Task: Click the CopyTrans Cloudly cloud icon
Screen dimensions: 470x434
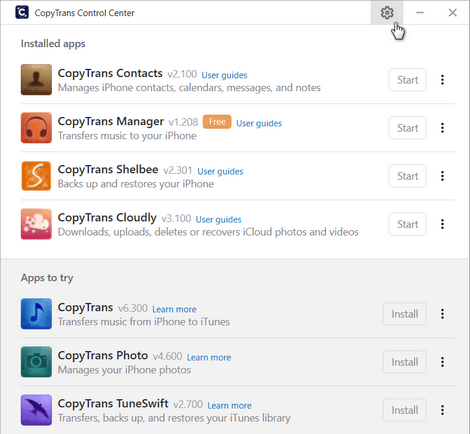Action: point(36,224)
